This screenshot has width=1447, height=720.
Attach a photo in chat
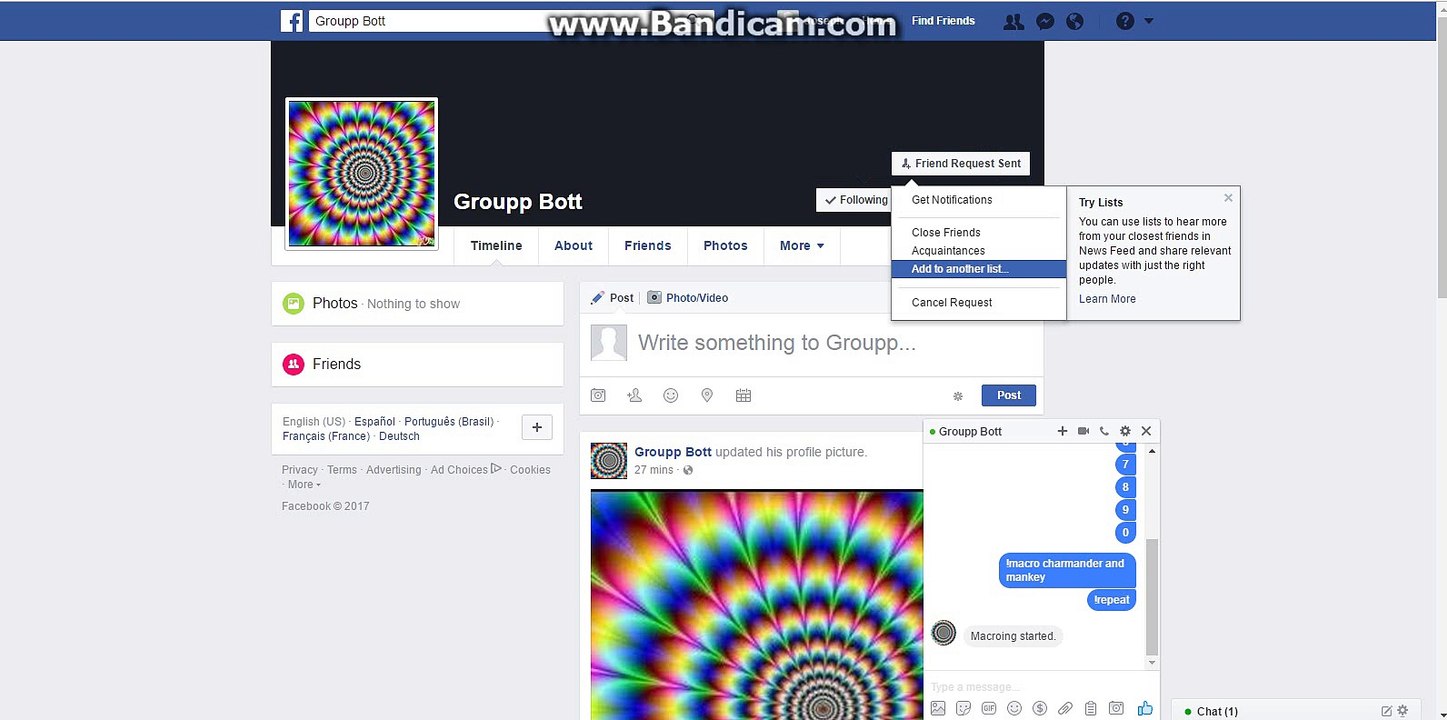point(938,709)
